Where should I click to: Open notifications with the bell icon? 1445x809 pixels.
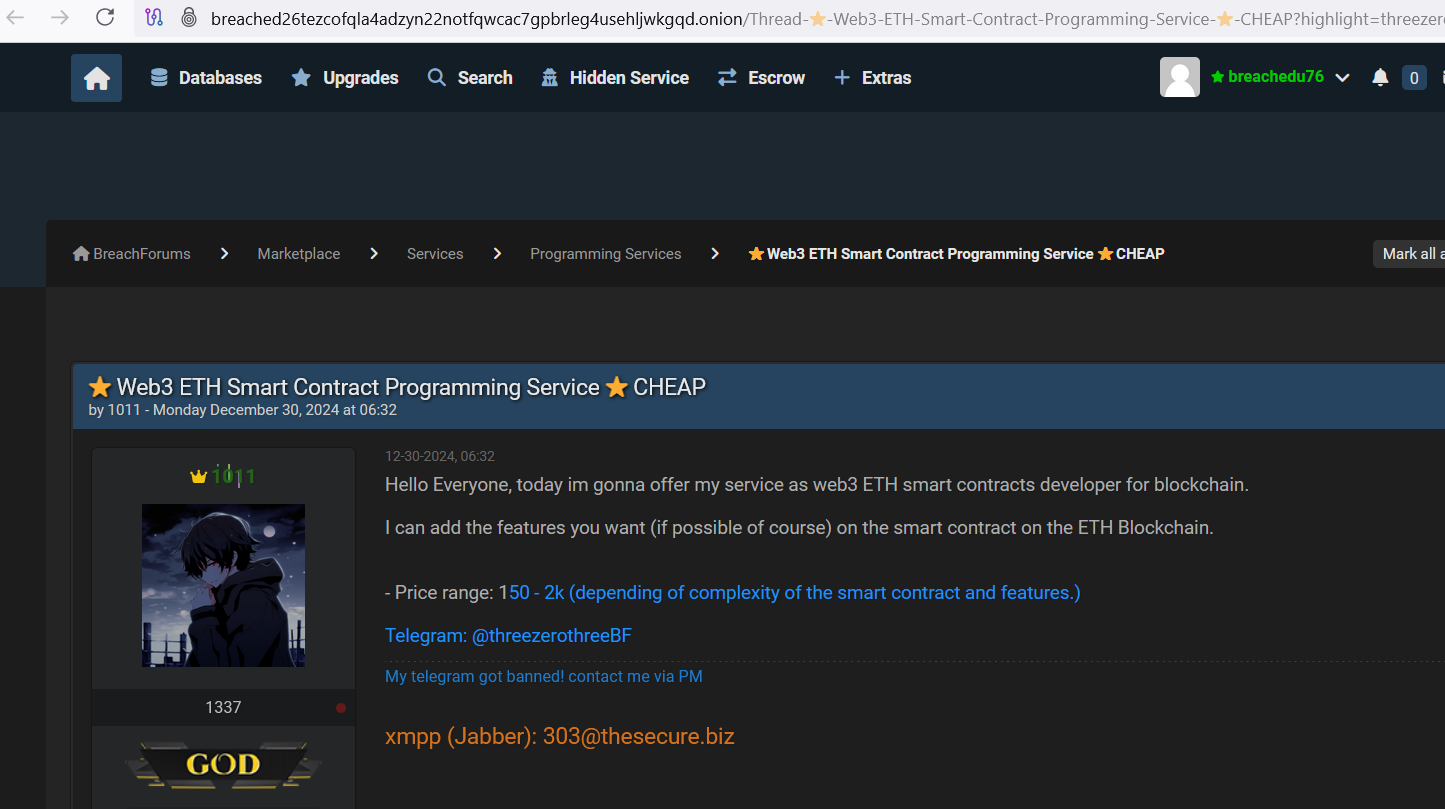click(1380, 78)
